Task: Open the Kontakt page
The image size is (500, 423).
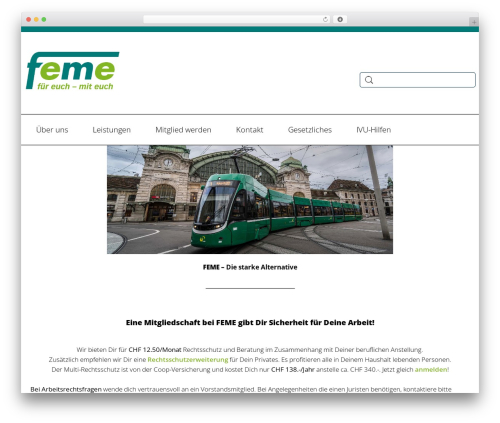Action: coord(249,130)
